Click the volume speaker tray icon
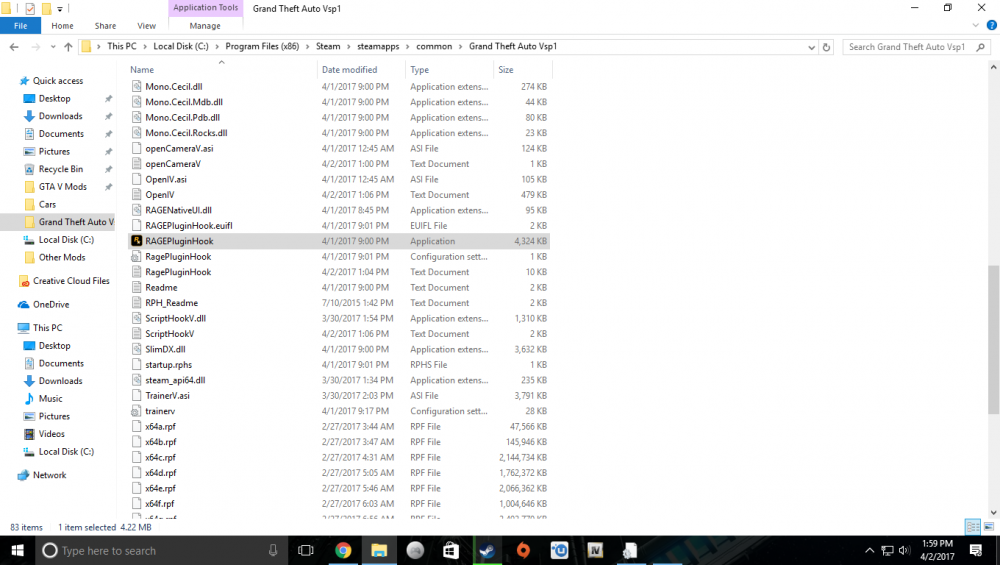This screenshot has width=1000, height=565. (x=904, y=550)
